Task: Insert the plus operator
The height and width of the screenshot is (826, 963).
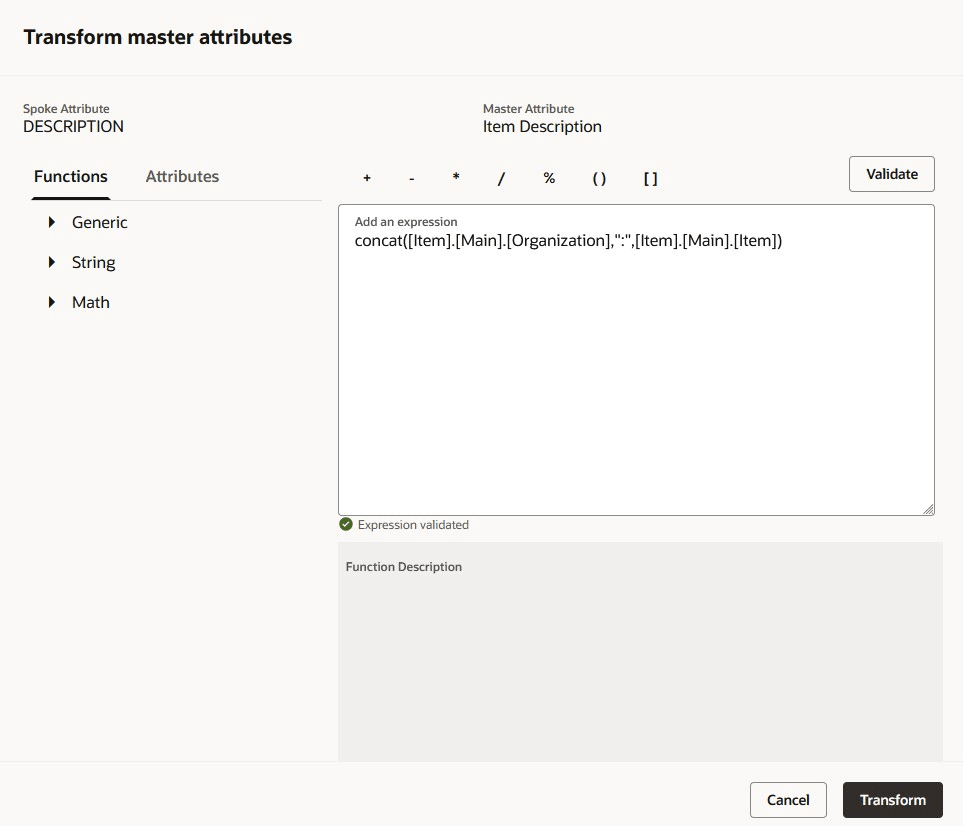Action: pyautogui.click(x=367, y=178)
